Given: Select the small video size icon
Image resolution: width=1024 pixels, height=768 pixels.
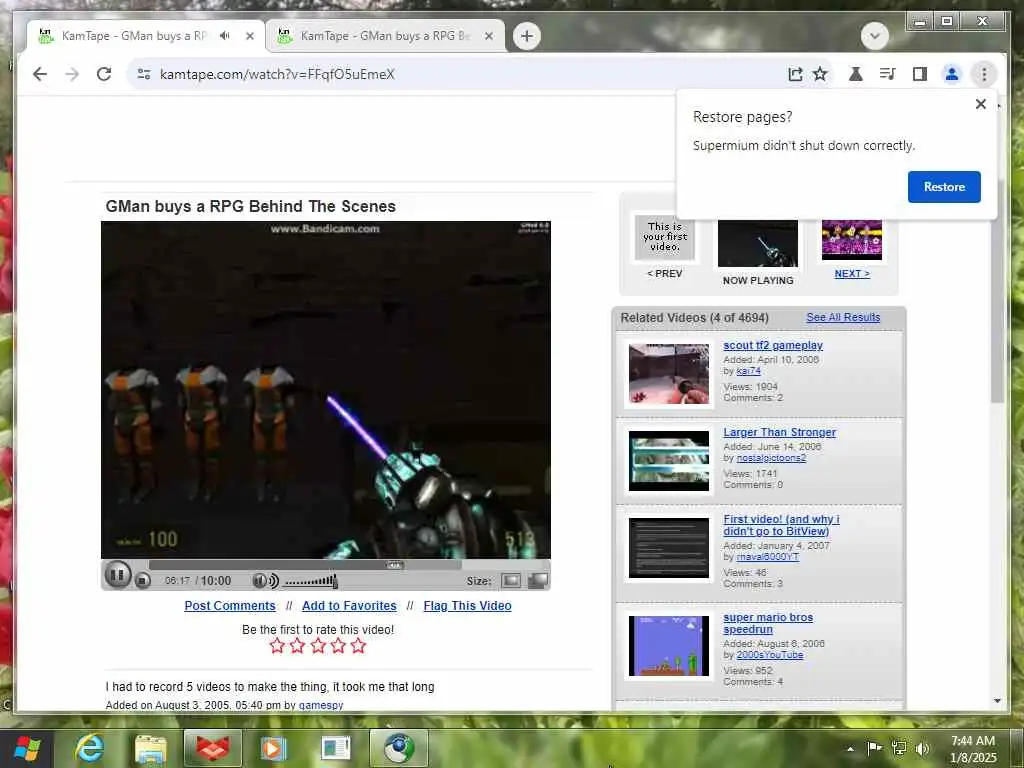Looking at the screenshot, I should point(511,581).
